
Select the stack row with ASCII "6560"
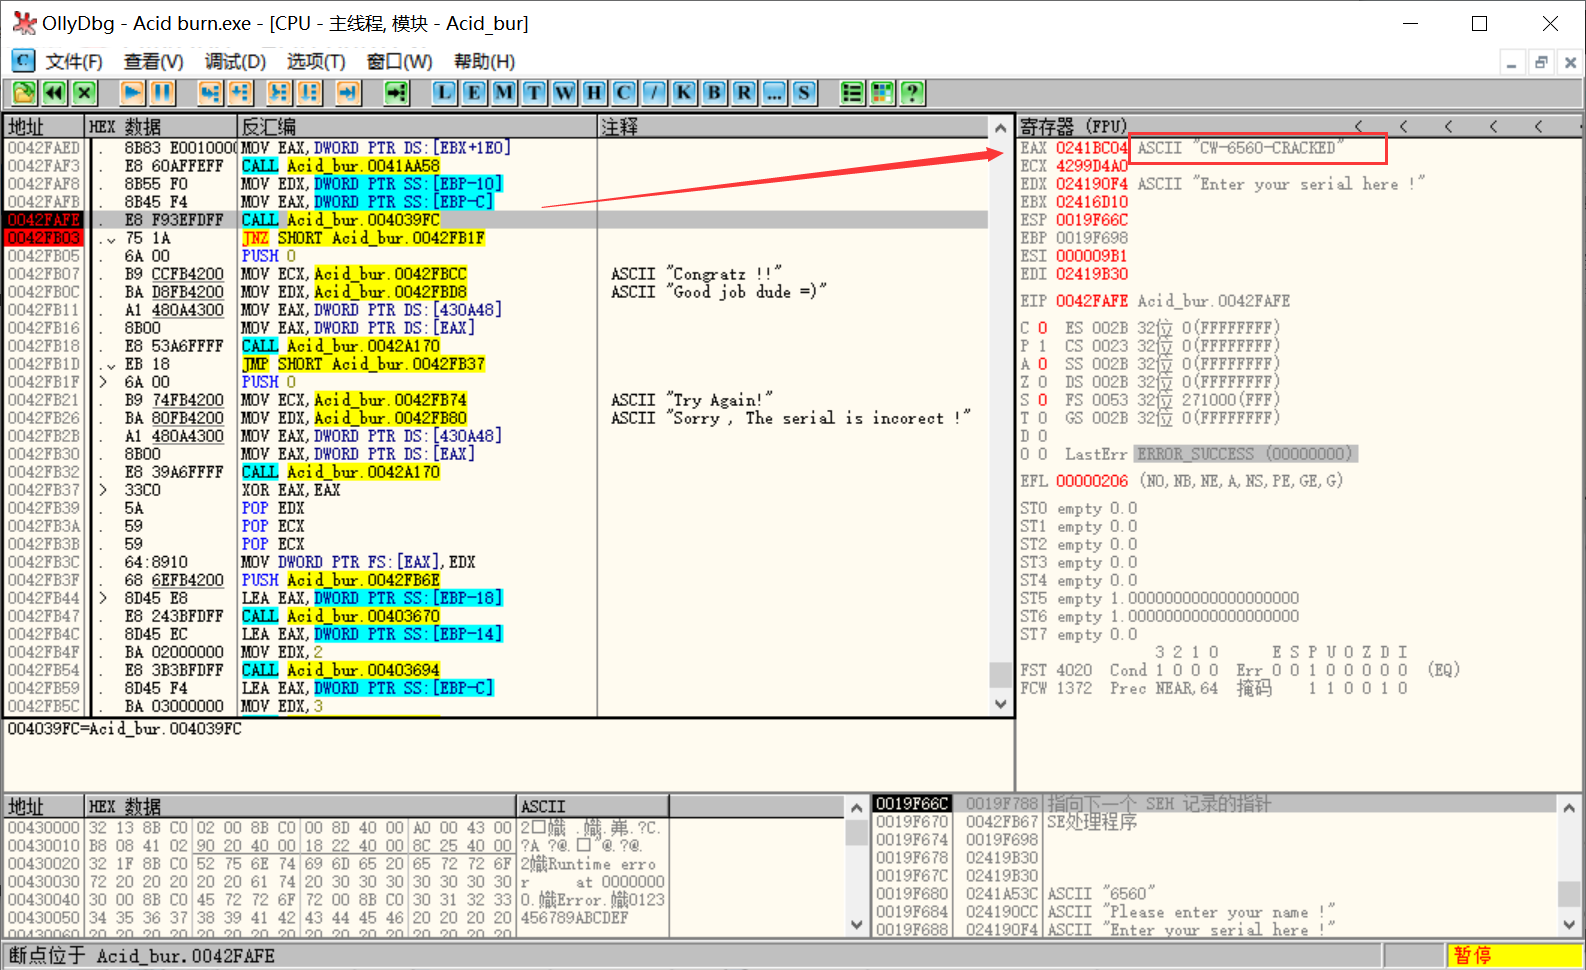1215,894
